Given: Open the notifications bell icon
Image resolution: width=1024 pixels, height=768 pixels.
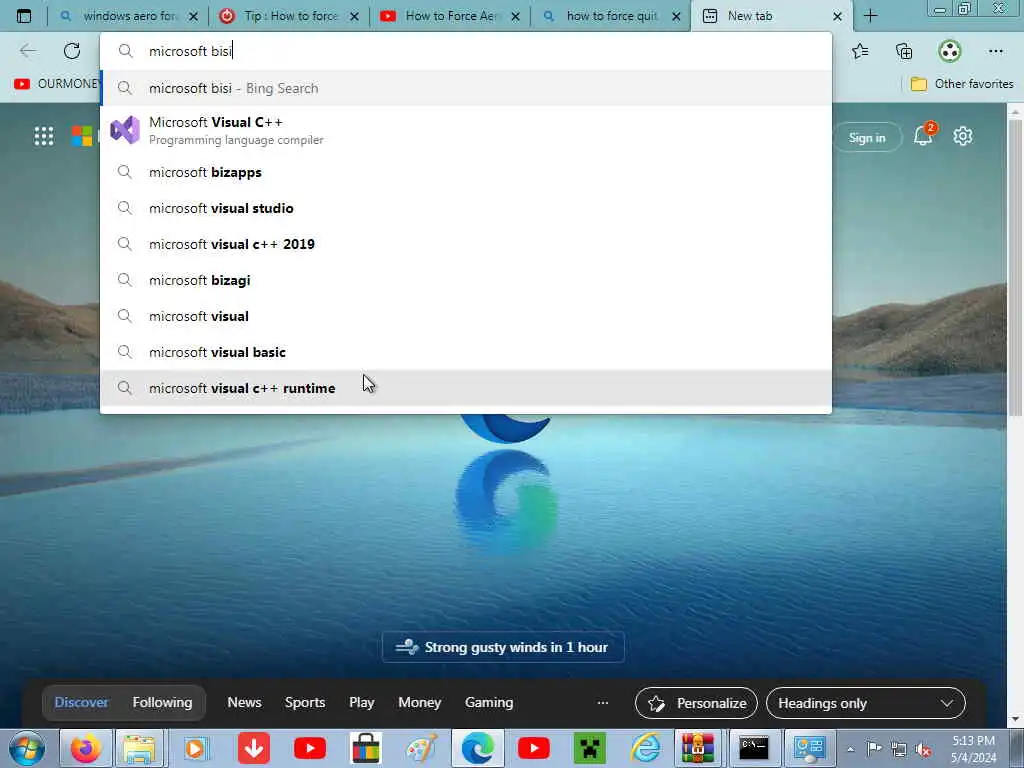Looking at the screenshot, I should coord(923,136).
